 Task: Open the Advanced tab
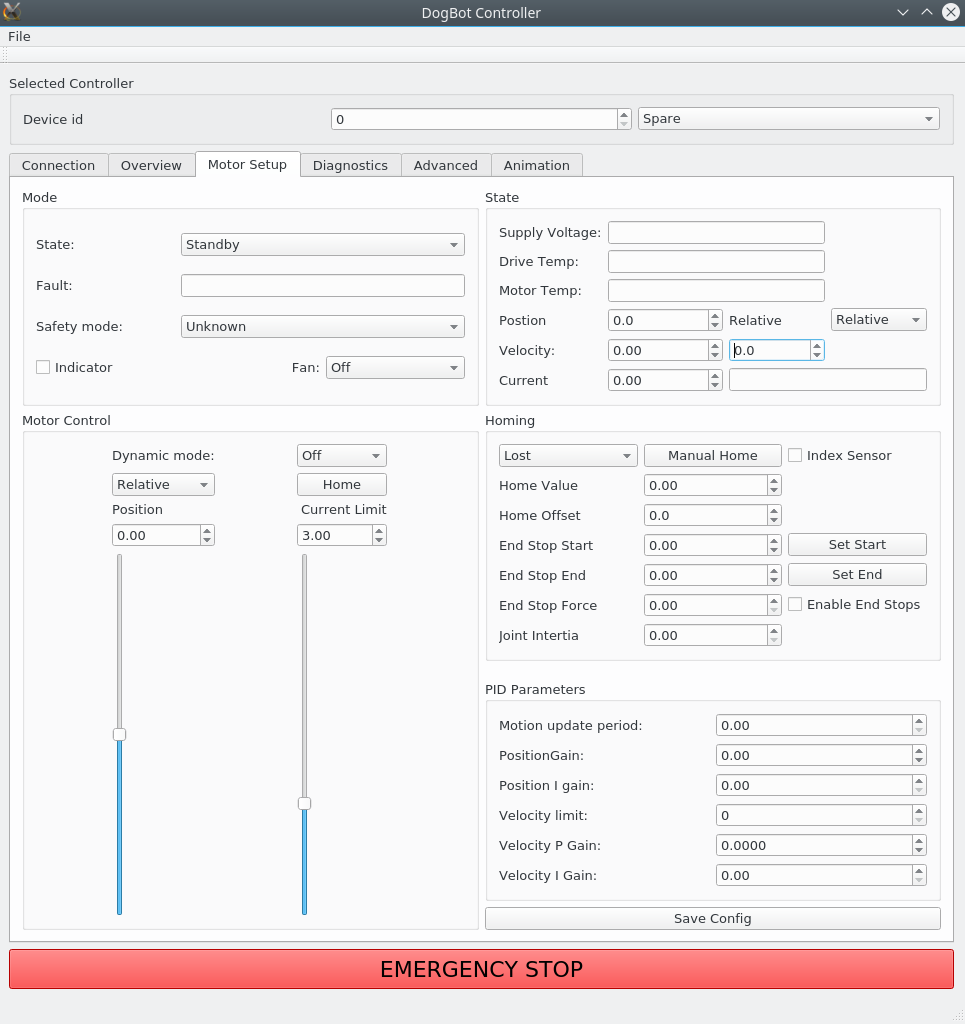point(445,165)
